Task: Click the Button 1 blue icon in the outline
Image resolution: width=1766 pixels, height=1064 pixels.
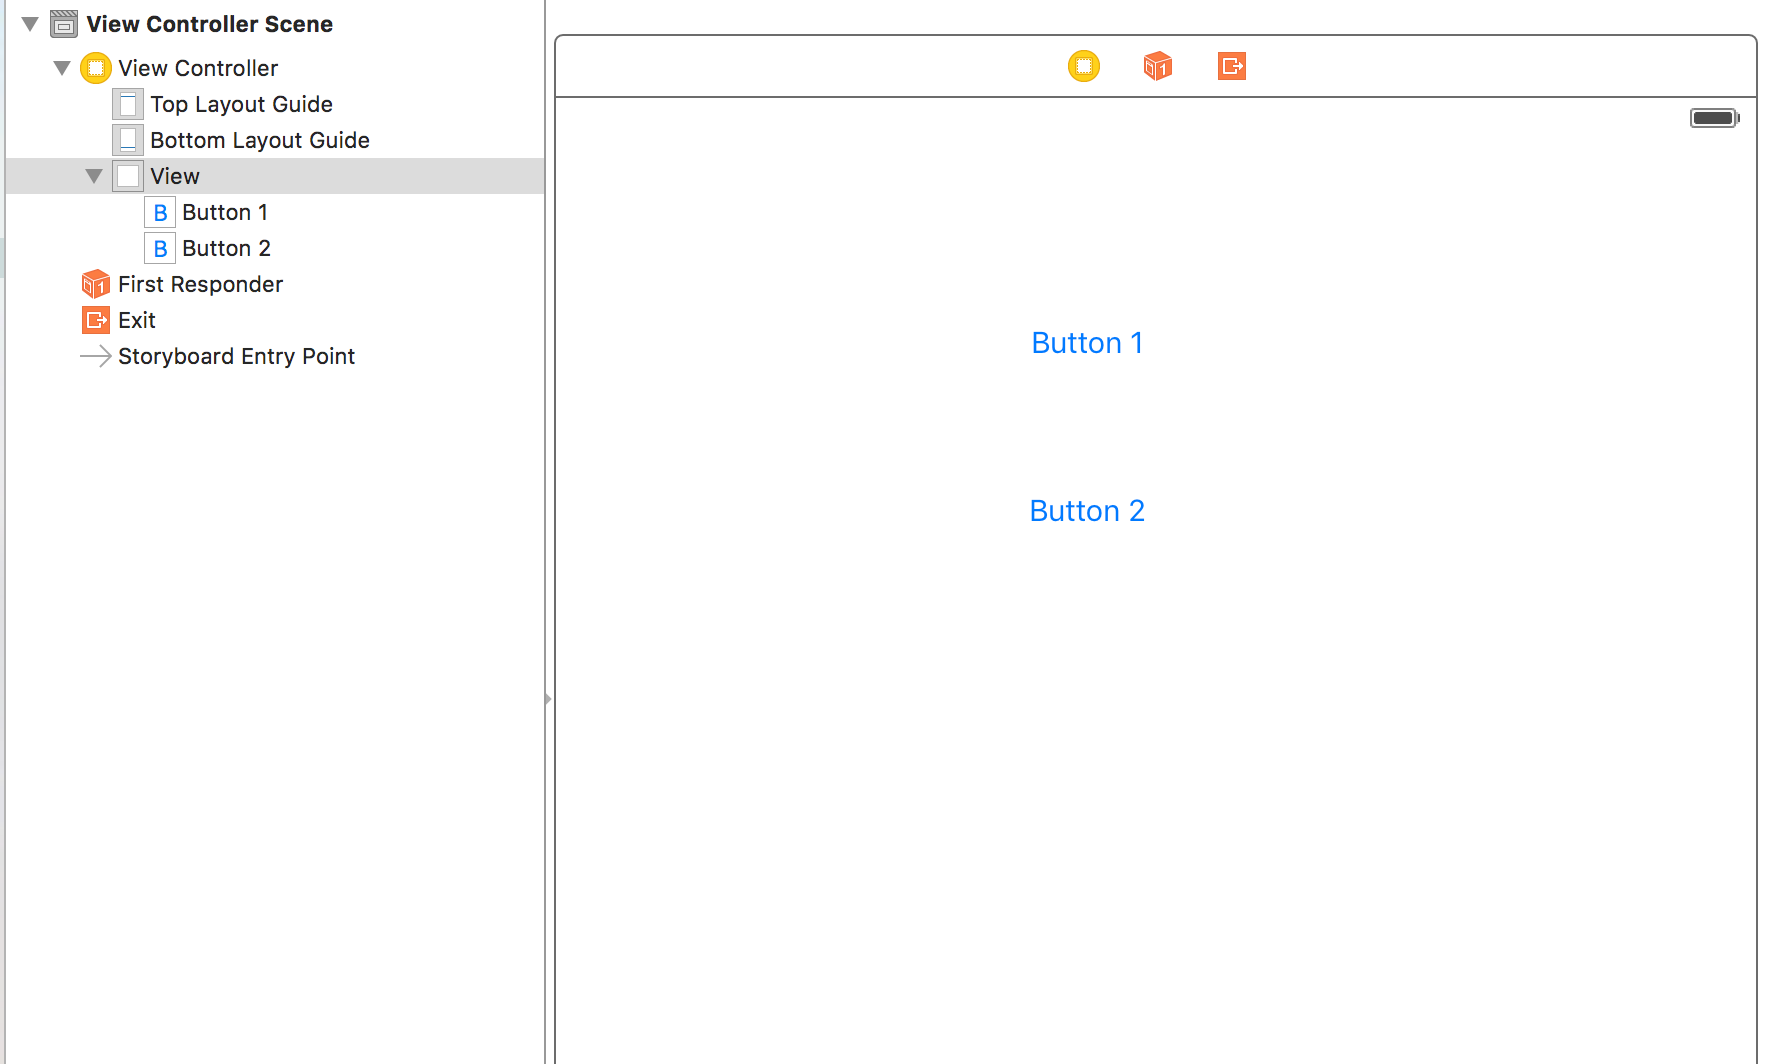Action: click(x=160, y=211)
